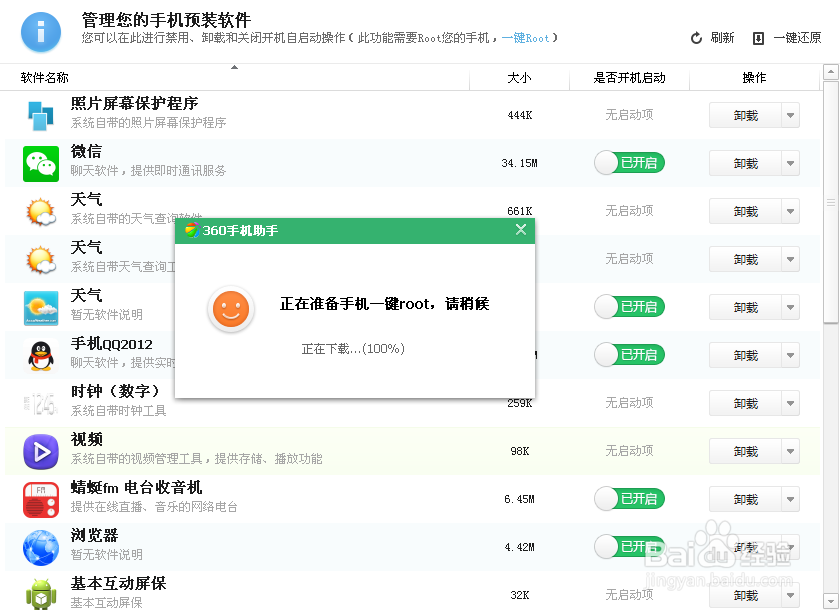Screen dimensions: 840x610
Task: Click the title 管理您的手机预装软件
Action: tap(166, 20)
